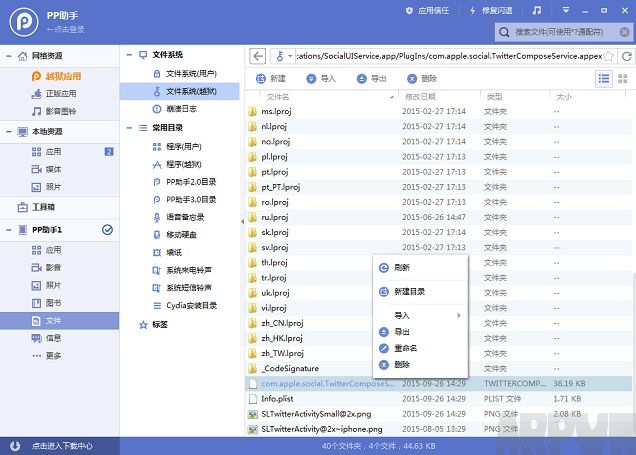
Task: Select 文件系统(越狱) item
Action: pyautogui.click(x=180, y=91)
